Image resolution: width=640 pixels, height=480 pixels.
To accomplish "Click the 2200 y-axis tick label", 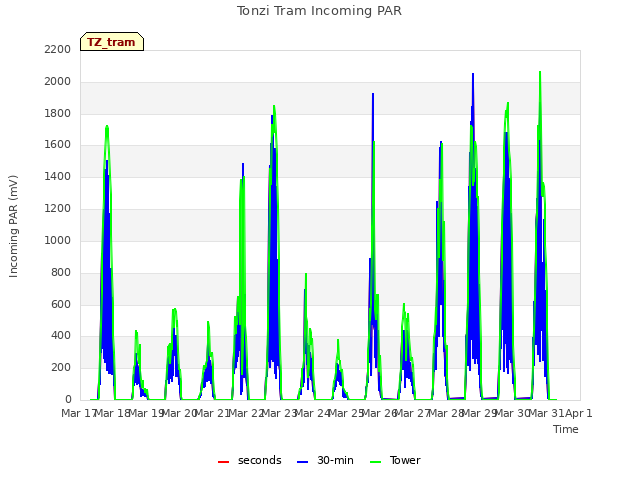I will [x=58, y=50].
